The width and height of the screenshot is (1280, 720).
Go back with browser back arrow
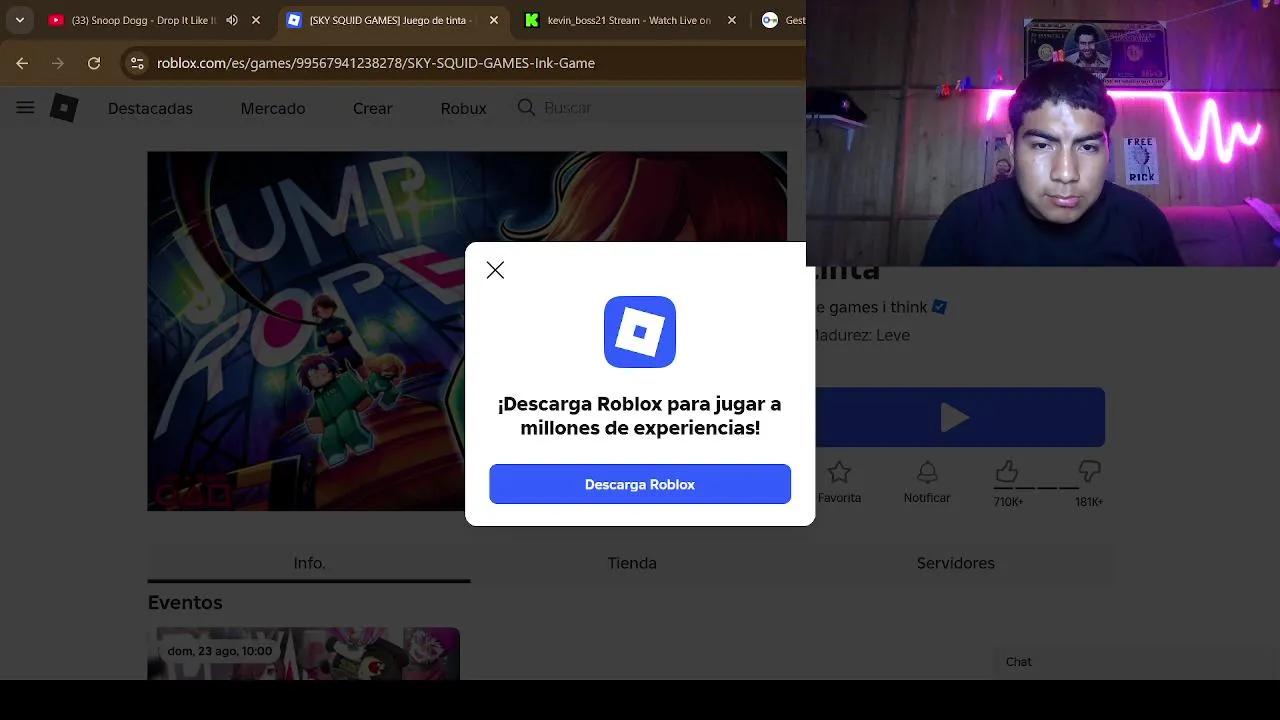tap(22, 63)
